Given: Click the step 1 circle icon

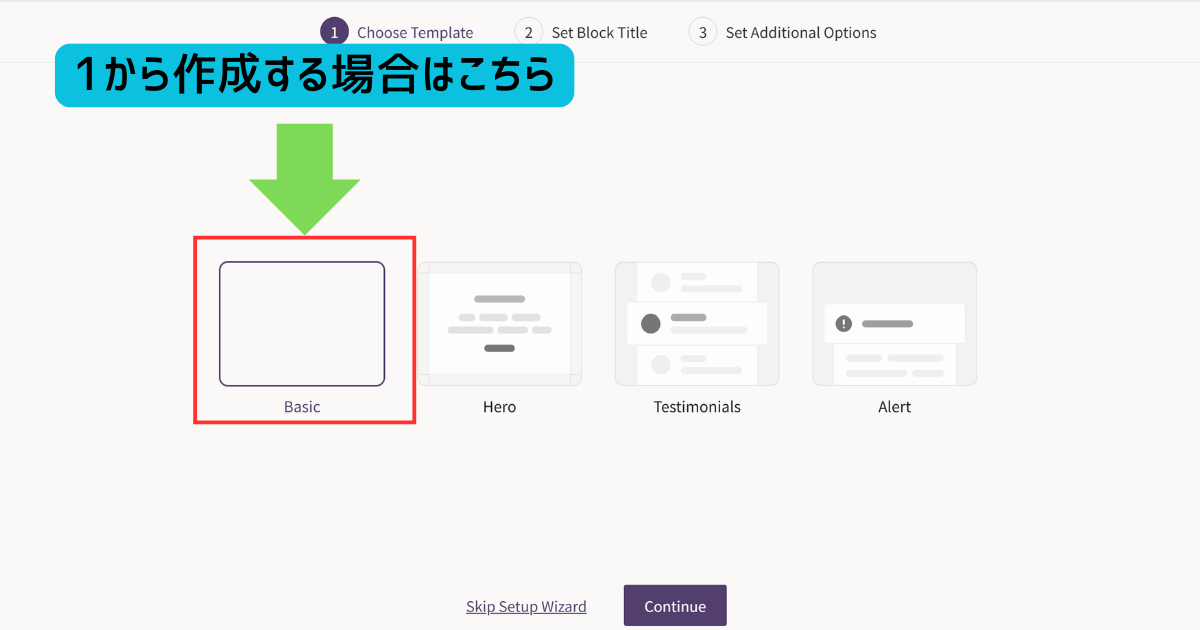Looking at the screenshot, I should (x=334, y=32).
